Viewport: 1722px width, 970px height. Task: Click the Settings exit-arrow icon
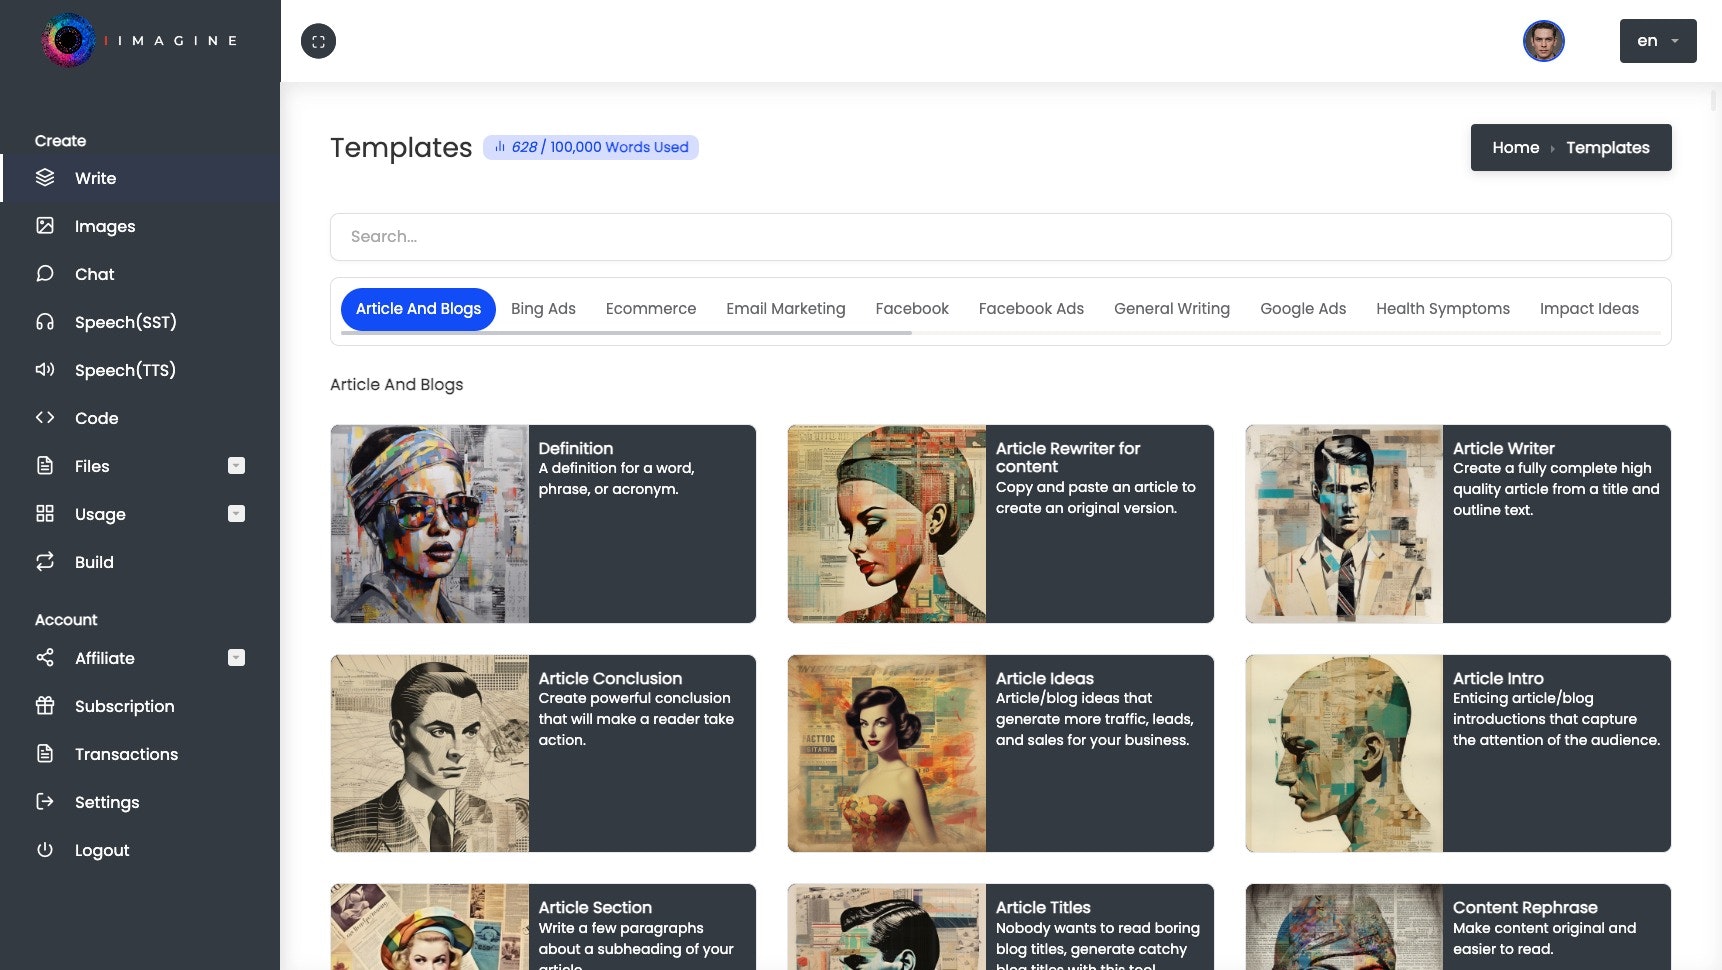pyautogui.click(x=45, y=802)
